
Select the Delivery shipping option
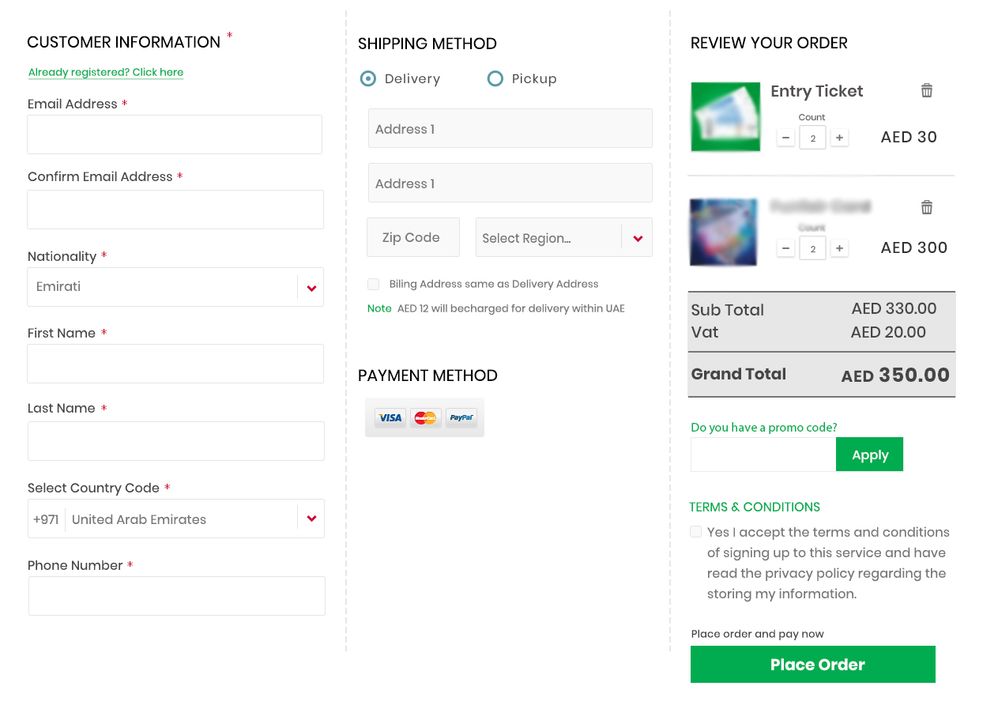[368, 79]
